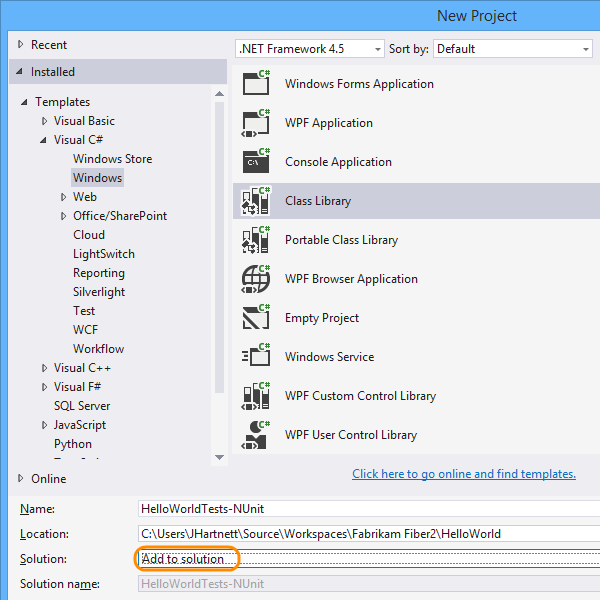Click the WPF Browser Application globe icon
This screenshot has width=600, height=600.
click(257, 279)
